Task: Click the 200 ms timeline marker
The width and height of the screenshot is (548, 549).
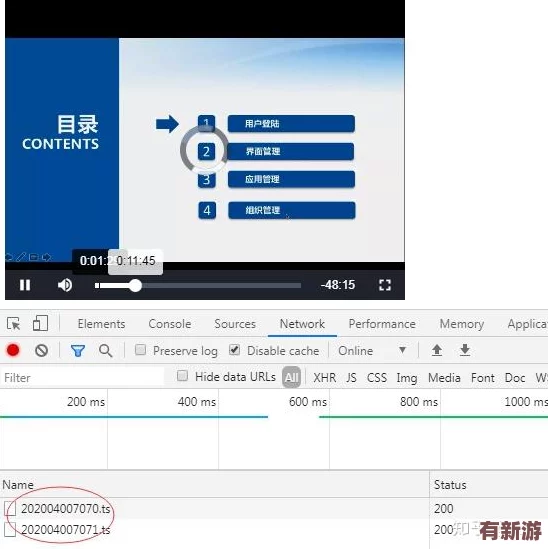Action: coord(86,402)
